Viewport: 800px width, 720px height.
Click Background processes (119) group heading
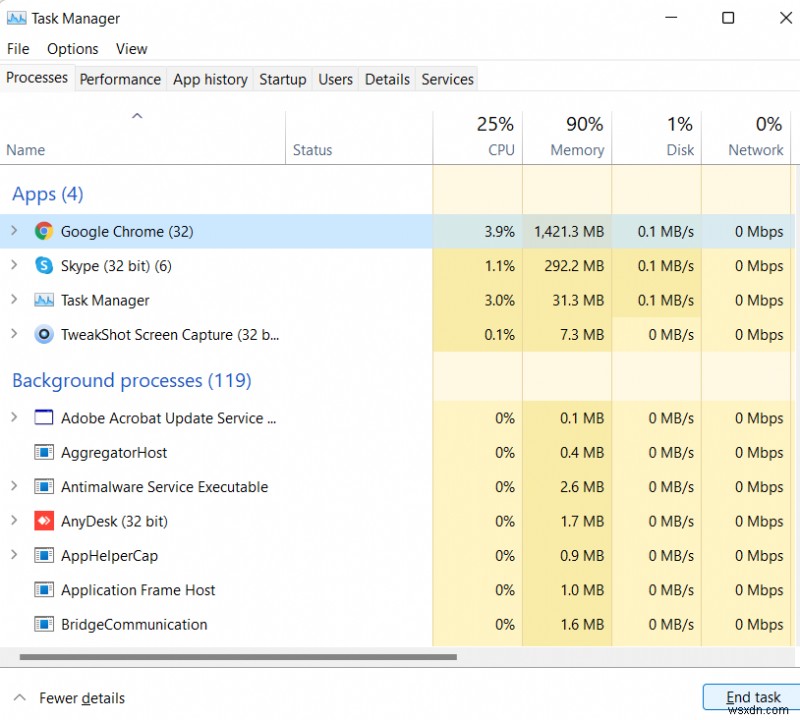[x=132, y=381]
